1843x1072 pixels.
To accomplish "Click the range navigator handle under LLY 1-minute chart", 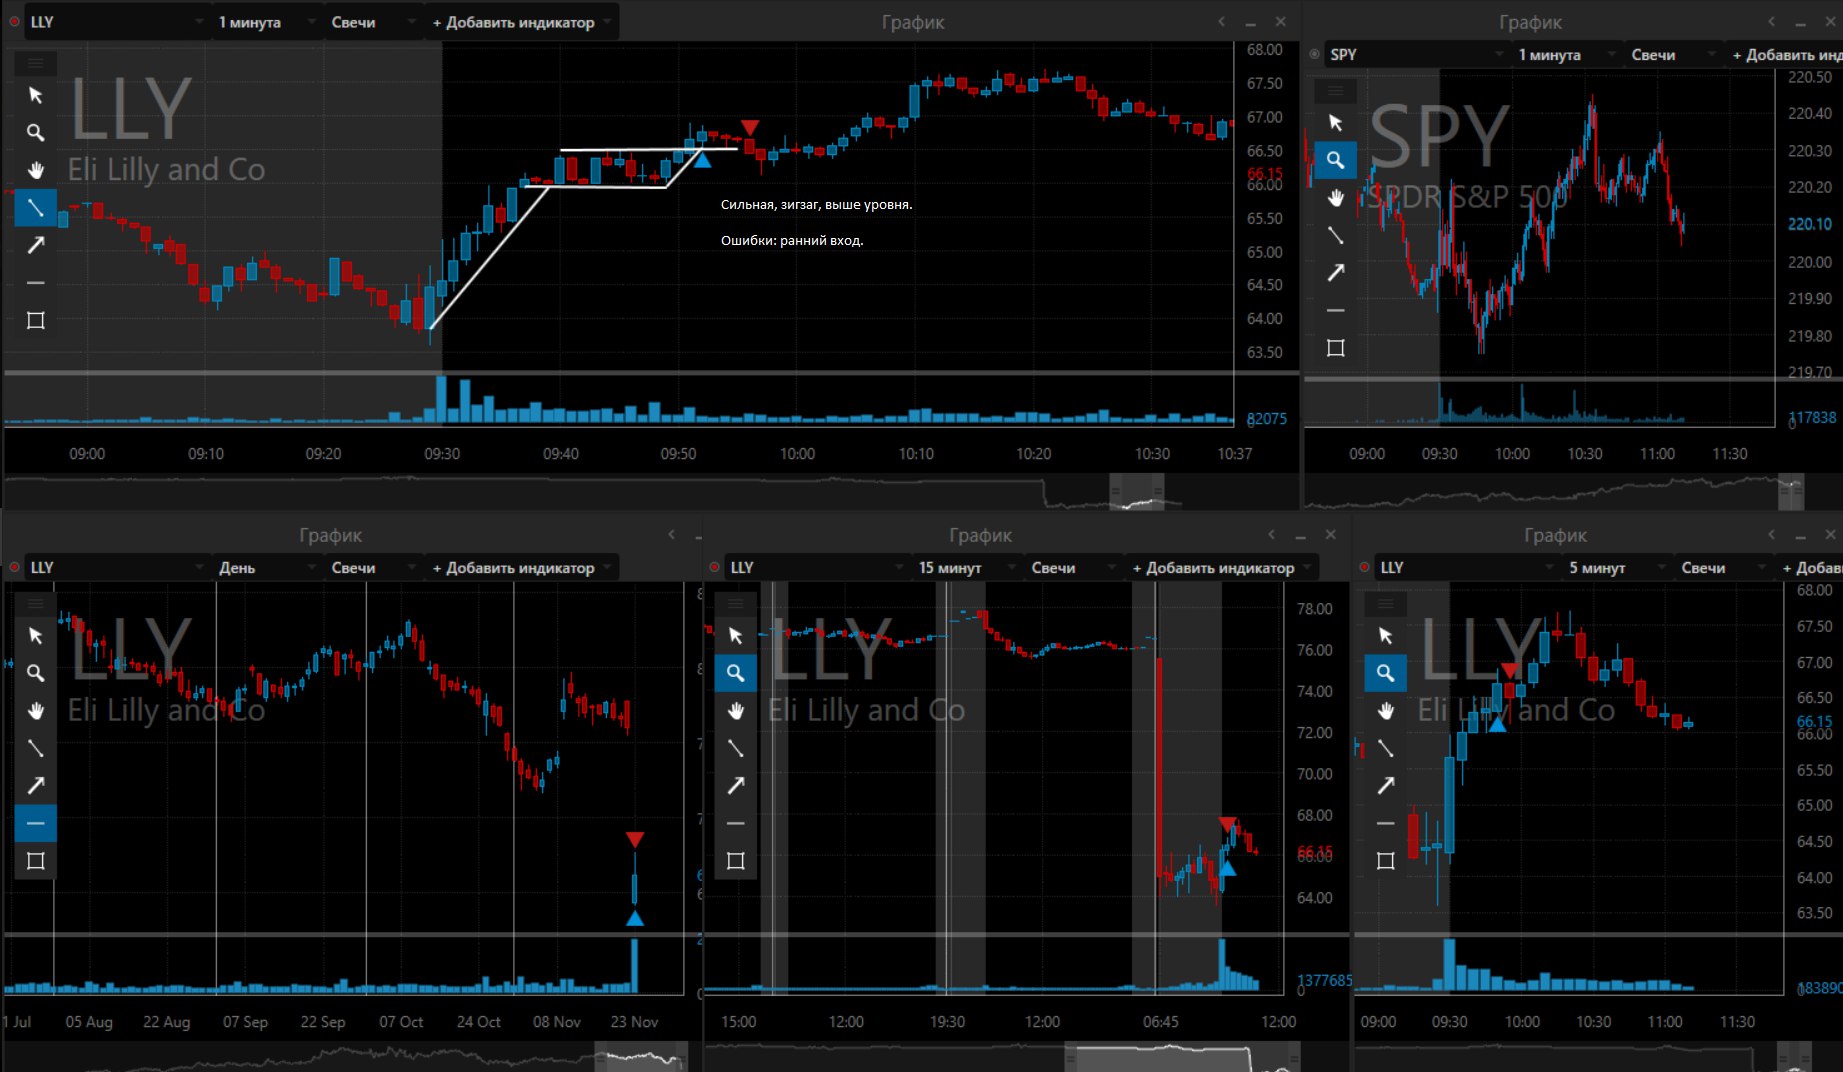I will coord(1136,492).
